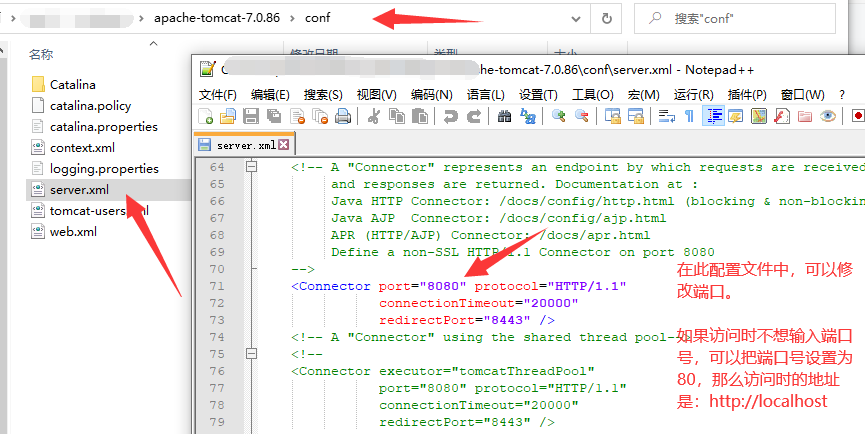Open the 语言(L) menu
This screenshot has height=434, width=865.
click(x=485, y=95)
